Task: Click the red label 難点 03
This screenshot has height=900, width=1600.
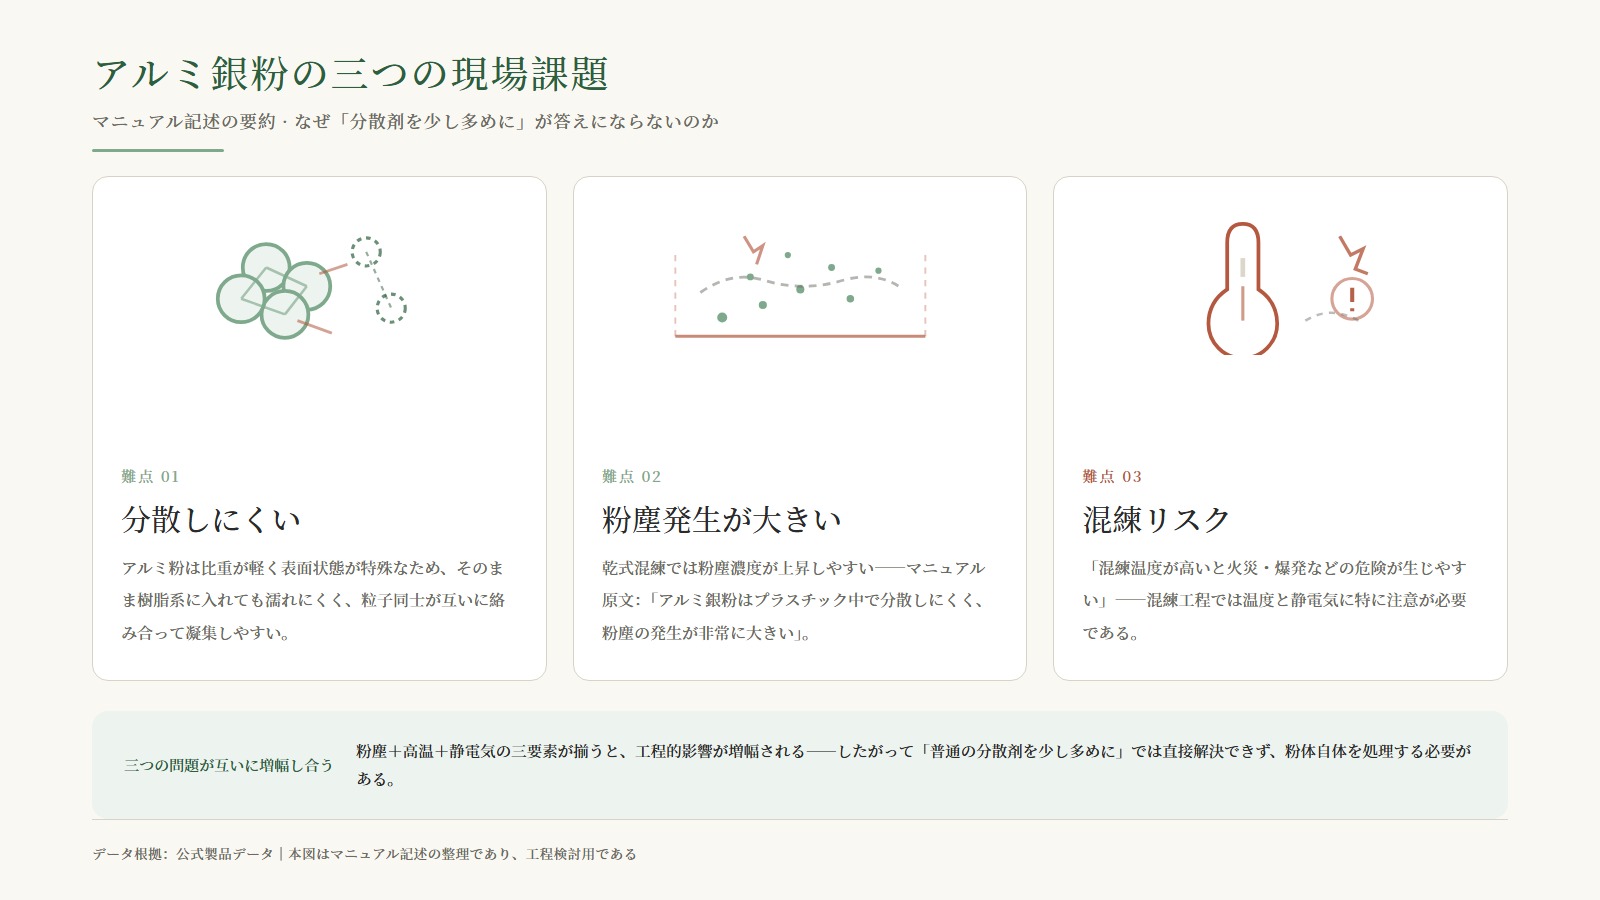Action: (1112, 477)
